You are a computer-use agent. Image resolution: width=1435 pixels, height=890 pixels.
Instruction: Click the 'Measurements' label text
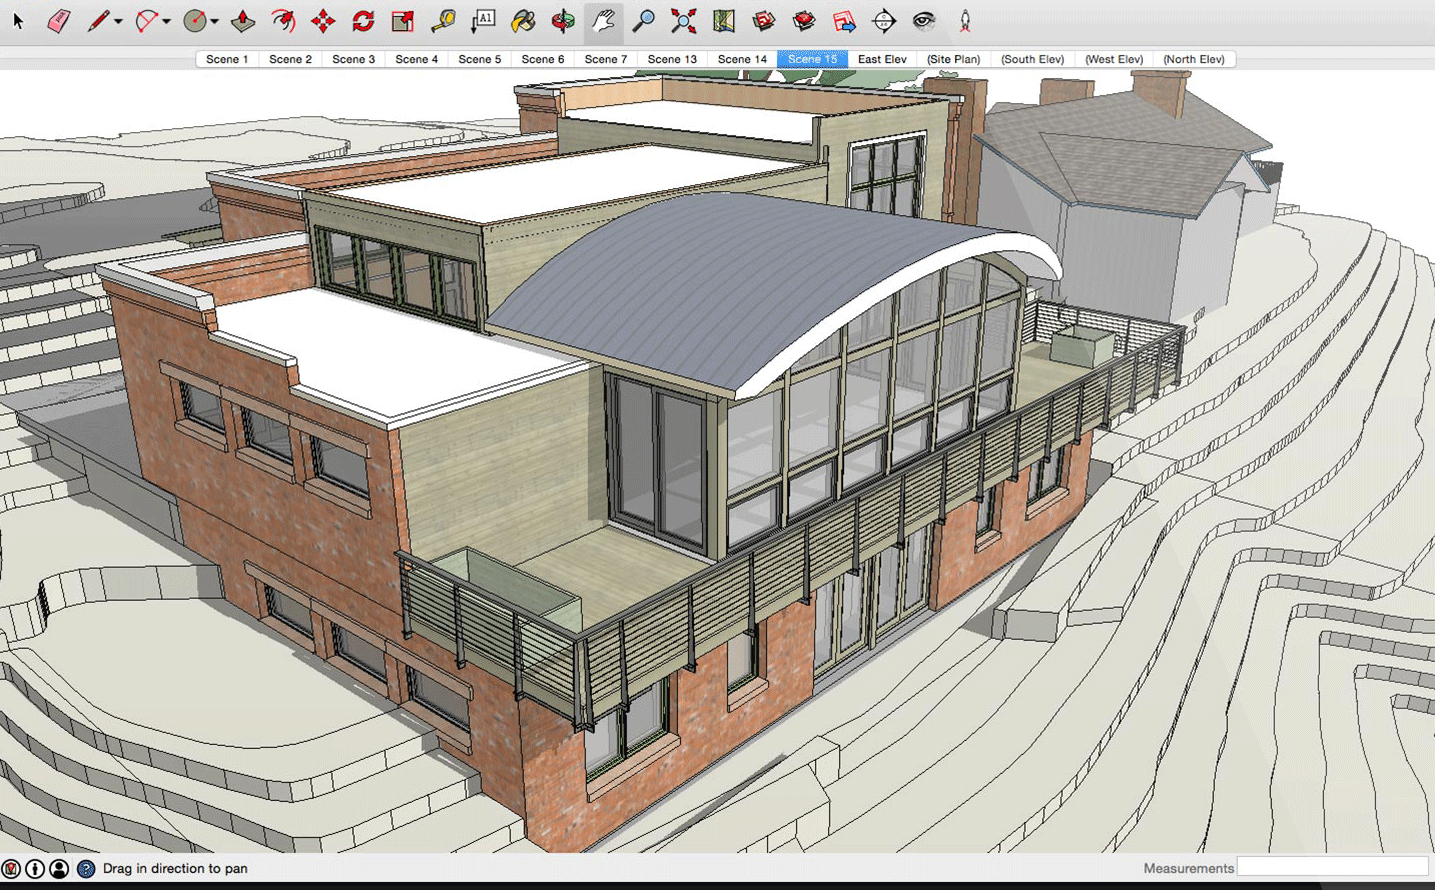[1189, 868]
